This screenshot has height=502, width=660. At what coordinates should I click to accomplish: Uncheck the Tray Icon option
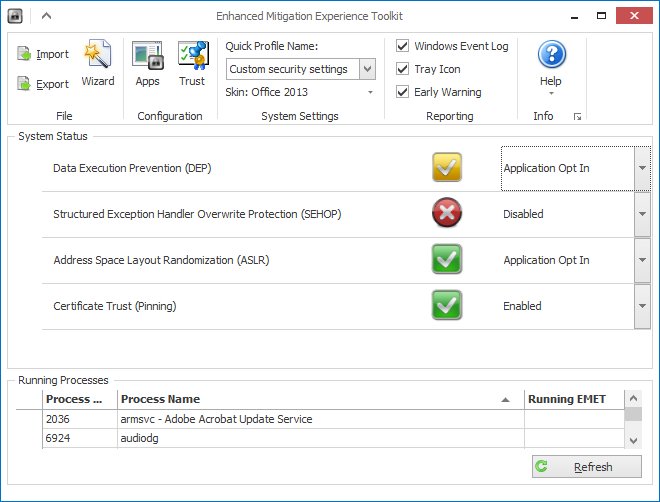402,69
